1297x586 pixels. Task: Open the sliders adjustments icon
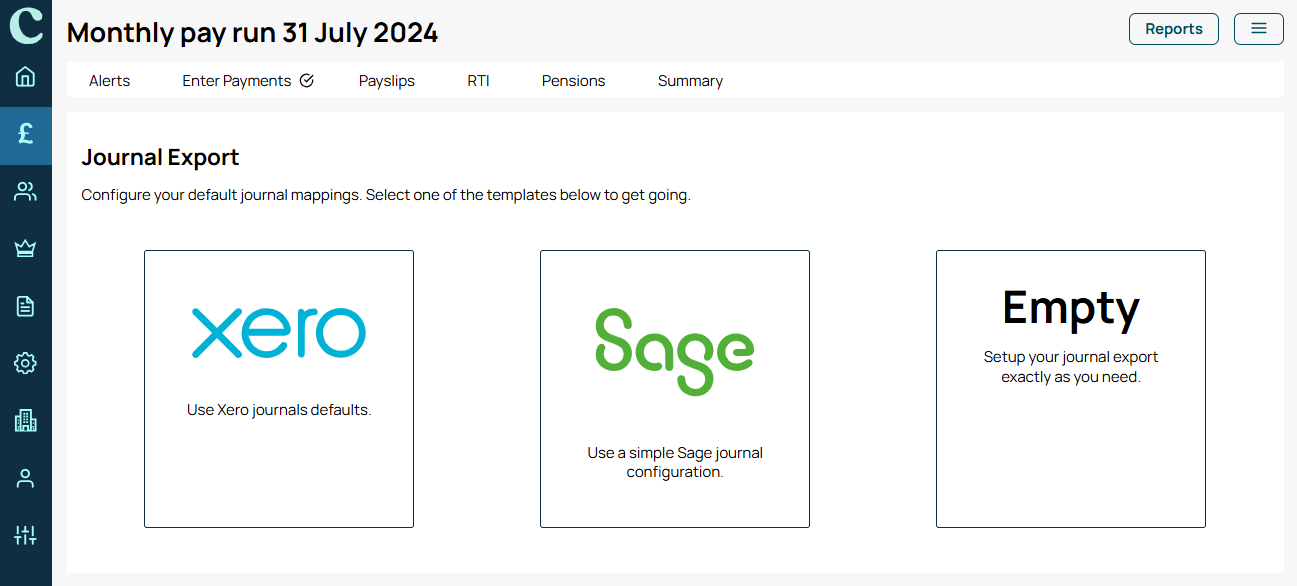(26, 535)
